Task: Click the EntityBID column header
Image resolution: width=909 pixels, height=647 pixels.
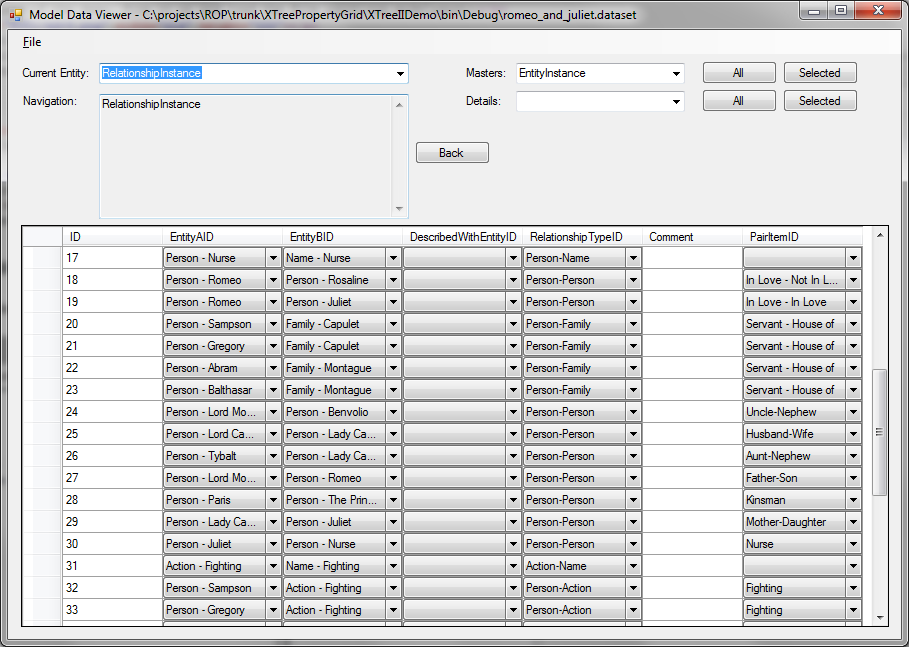Action: tap(343, 237)
